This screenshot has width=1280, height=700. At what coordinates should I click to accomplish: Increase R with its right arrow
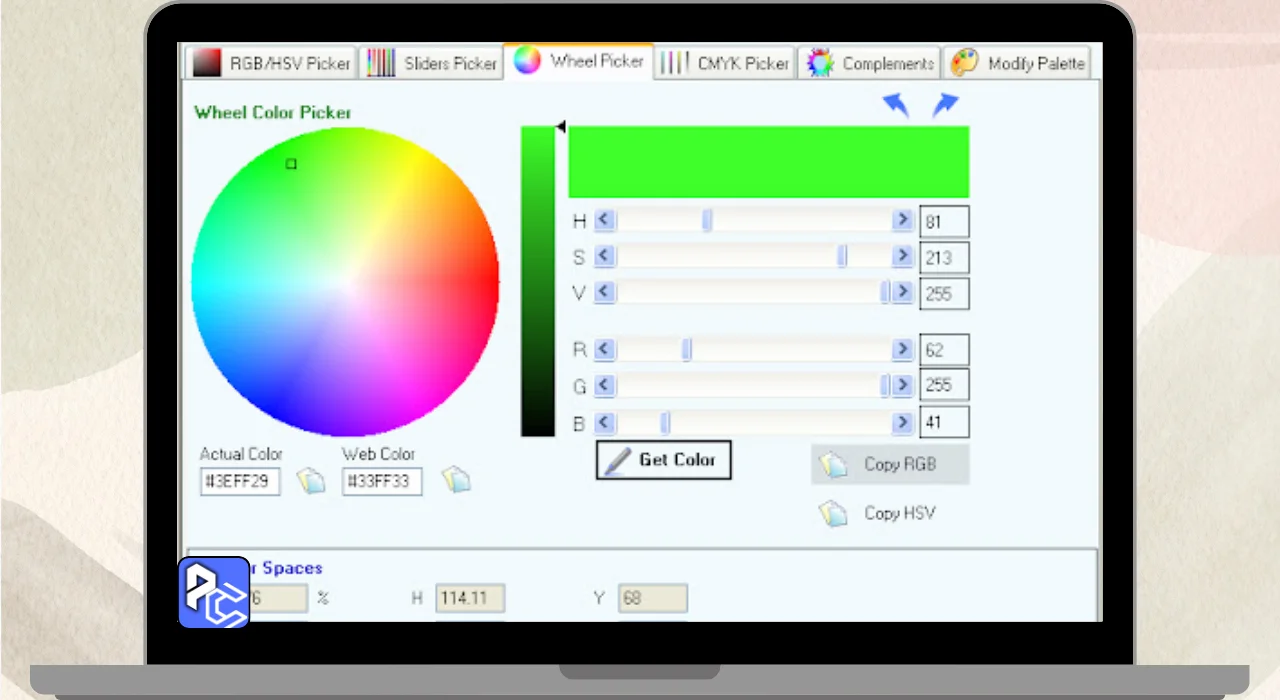[903, 349]
